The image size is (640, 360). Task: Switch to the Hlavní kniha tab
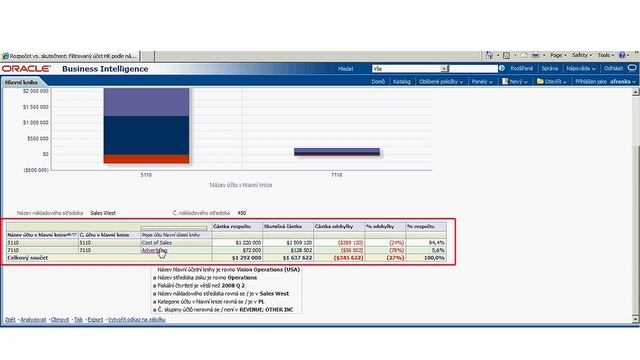click(x=21, y=82)
